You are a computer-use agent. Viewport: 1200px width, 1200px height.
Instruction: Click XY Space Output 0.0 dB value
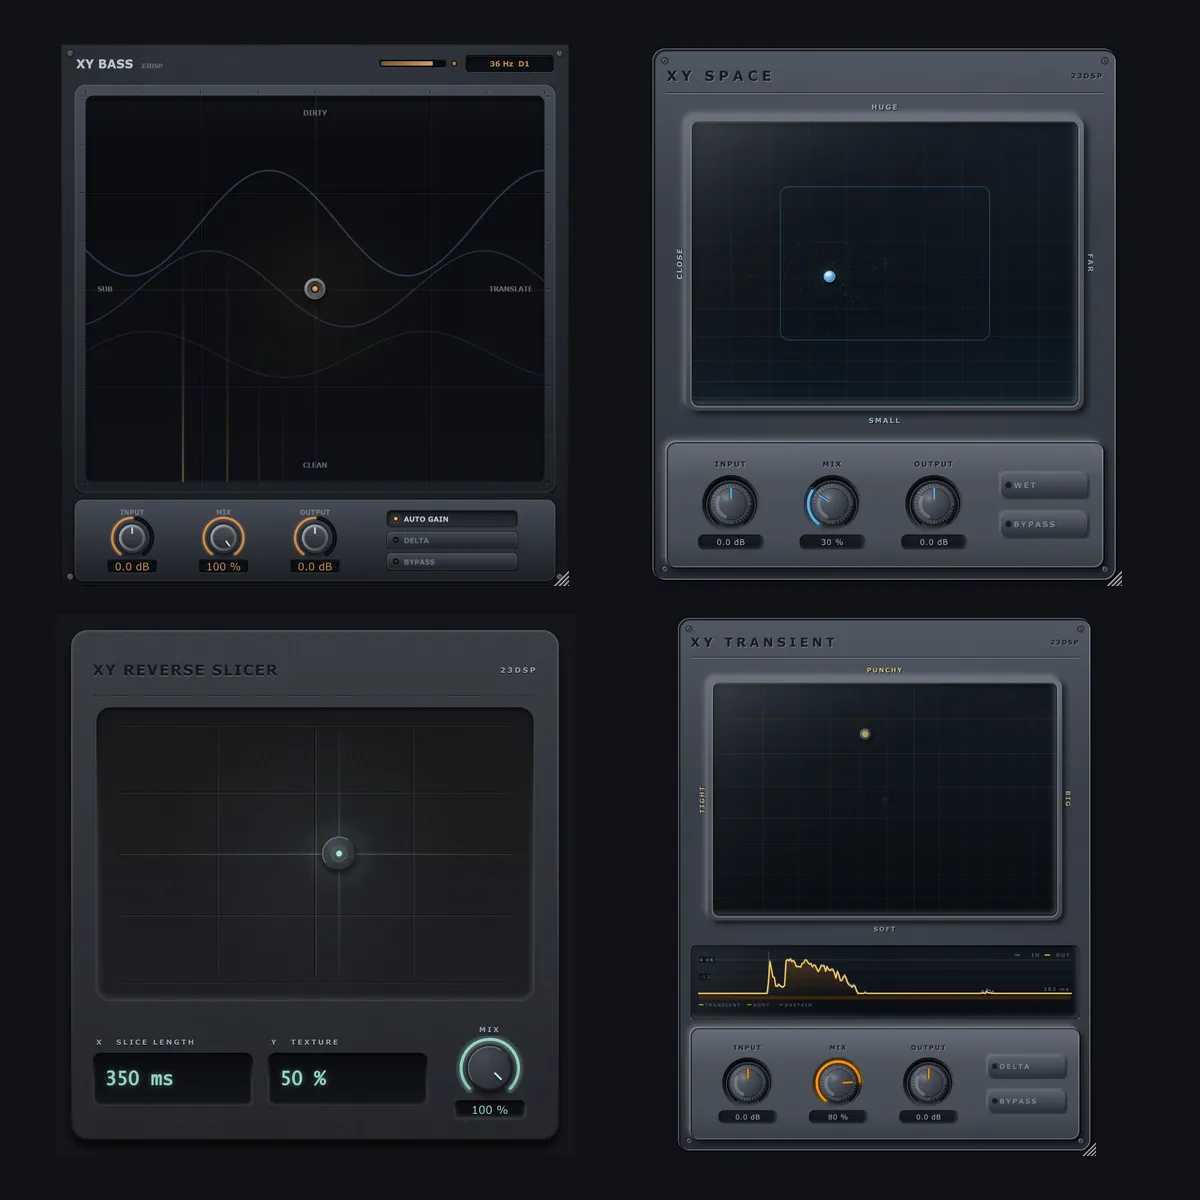tap(933, 542)
